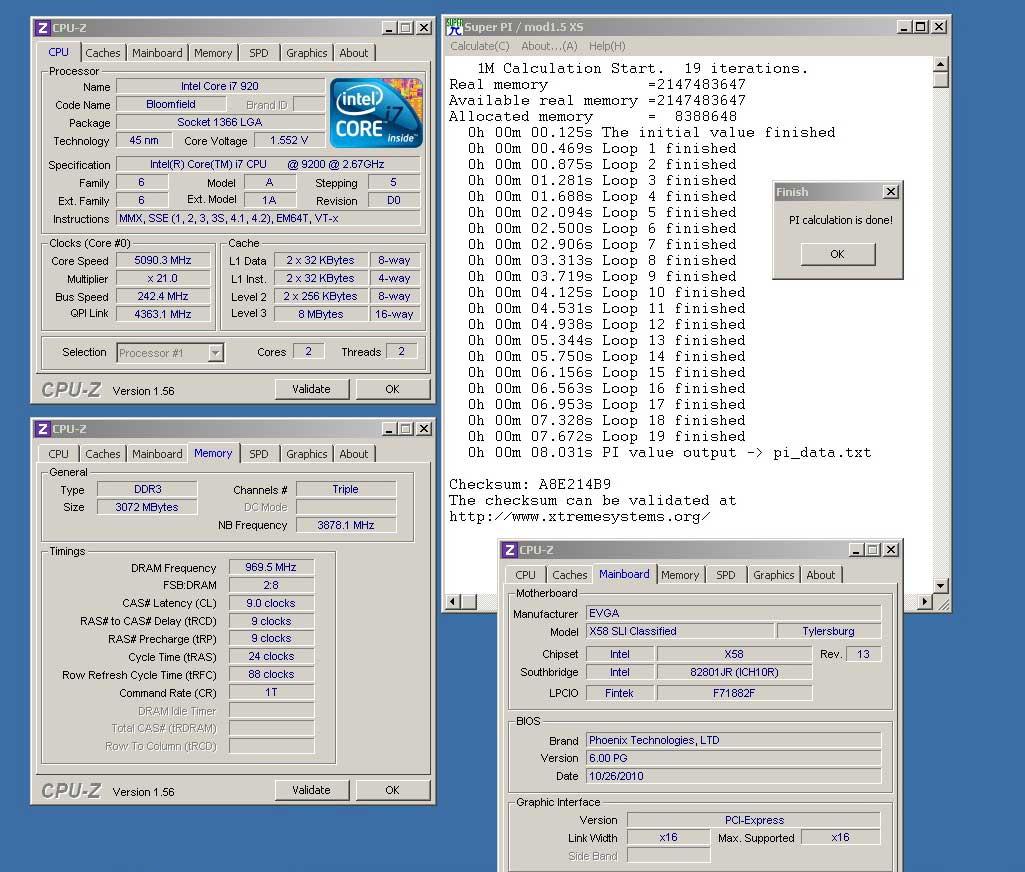Select Caches tab in Mainboard CPU-Z window
Screen dimensions: 1025x872
pyautogui.click(x=569, y=575)
